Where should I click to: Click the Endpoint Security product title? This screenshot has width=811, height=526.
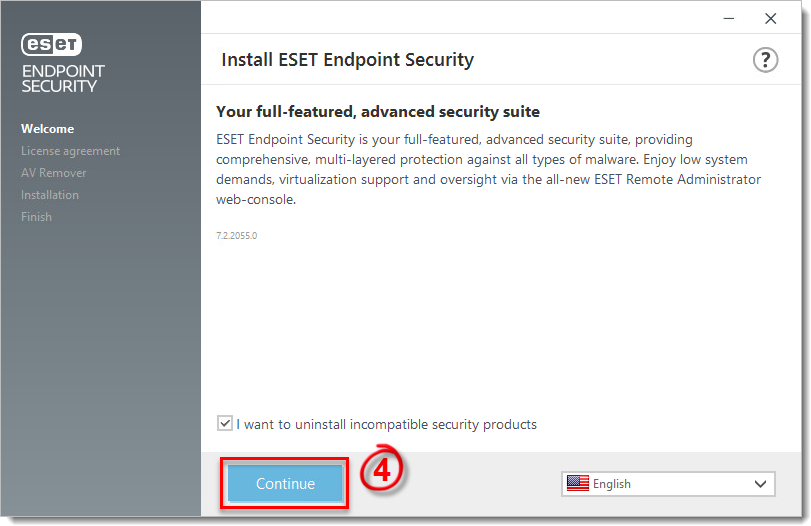pos(63,79)
